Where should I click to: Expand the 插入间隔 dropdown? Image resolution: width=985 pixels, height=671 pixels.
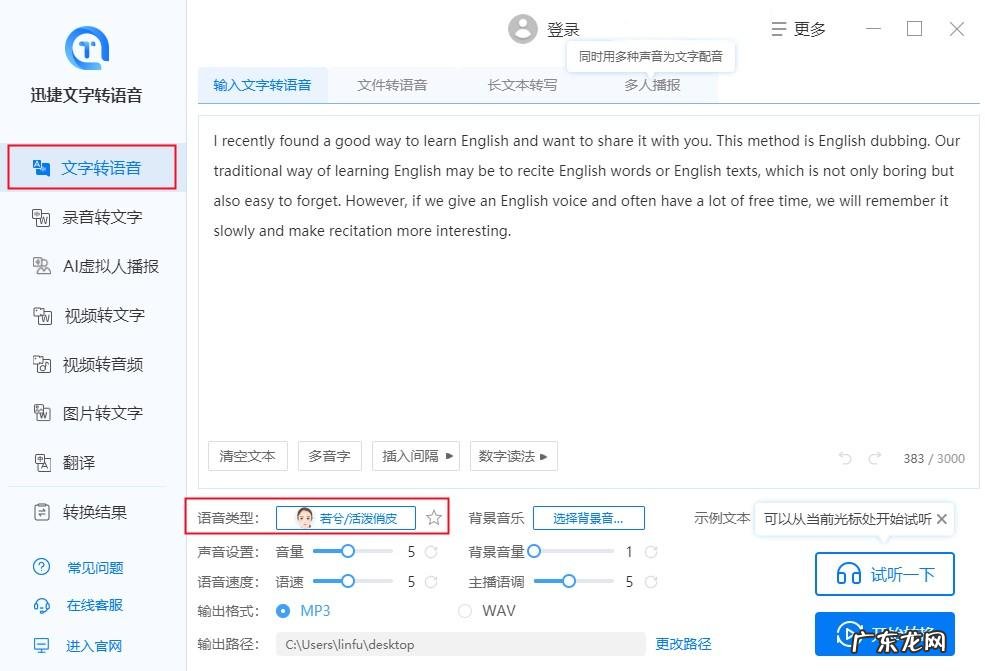[x=416, y=456]
